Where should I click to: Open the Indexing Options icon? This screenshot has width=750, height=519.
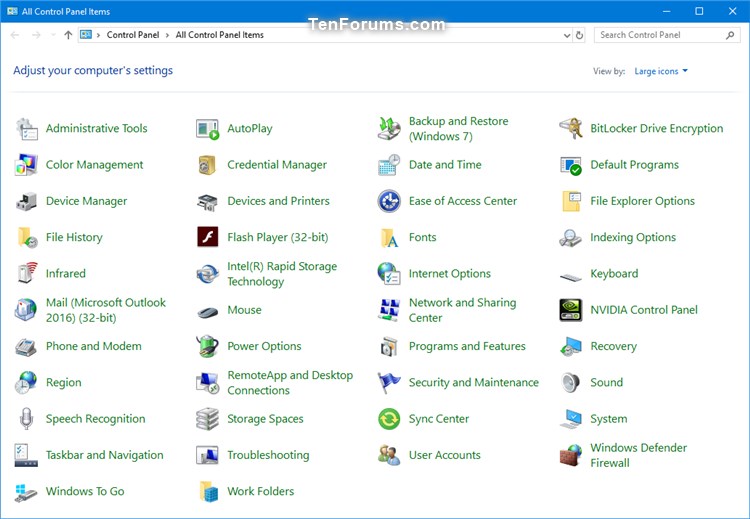pos(571,238)
